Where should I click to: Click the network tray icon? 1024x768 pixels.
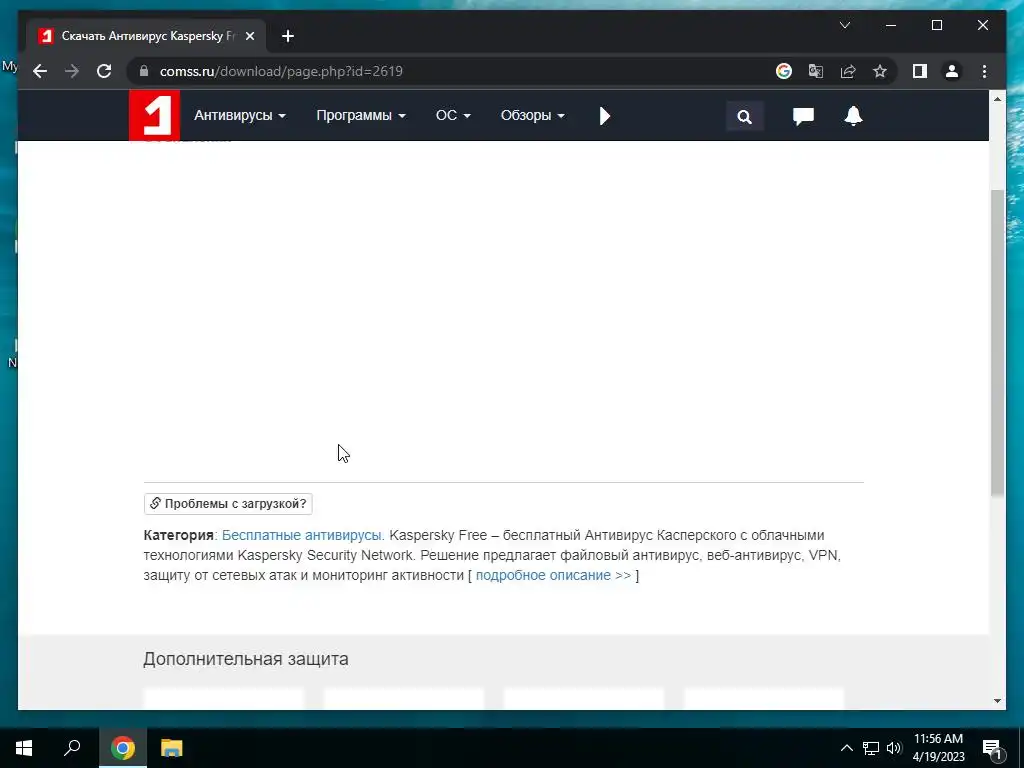(x=871, y=748)
